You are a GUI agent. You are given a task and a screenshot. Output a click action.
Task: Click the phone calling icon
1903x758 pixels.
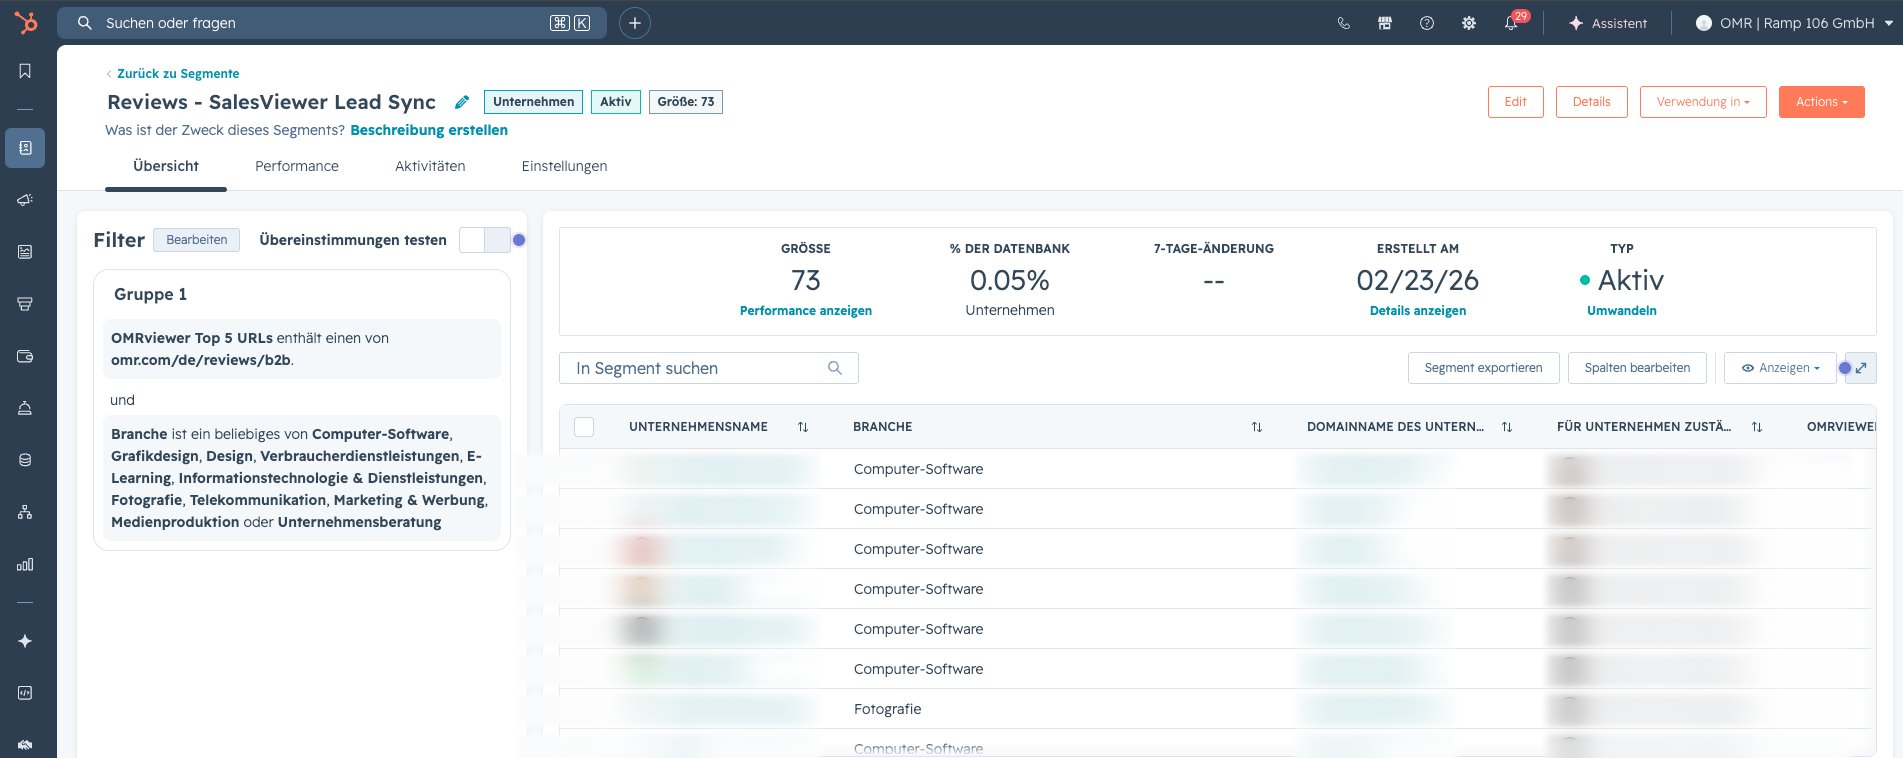click(x=1343, y=23)
